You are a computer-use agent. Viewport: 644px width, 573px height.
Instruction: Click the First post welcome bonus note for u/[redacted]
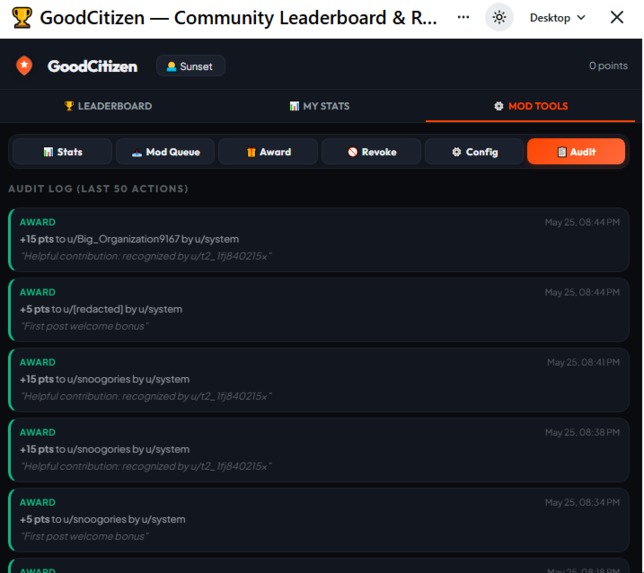[84, 327]
